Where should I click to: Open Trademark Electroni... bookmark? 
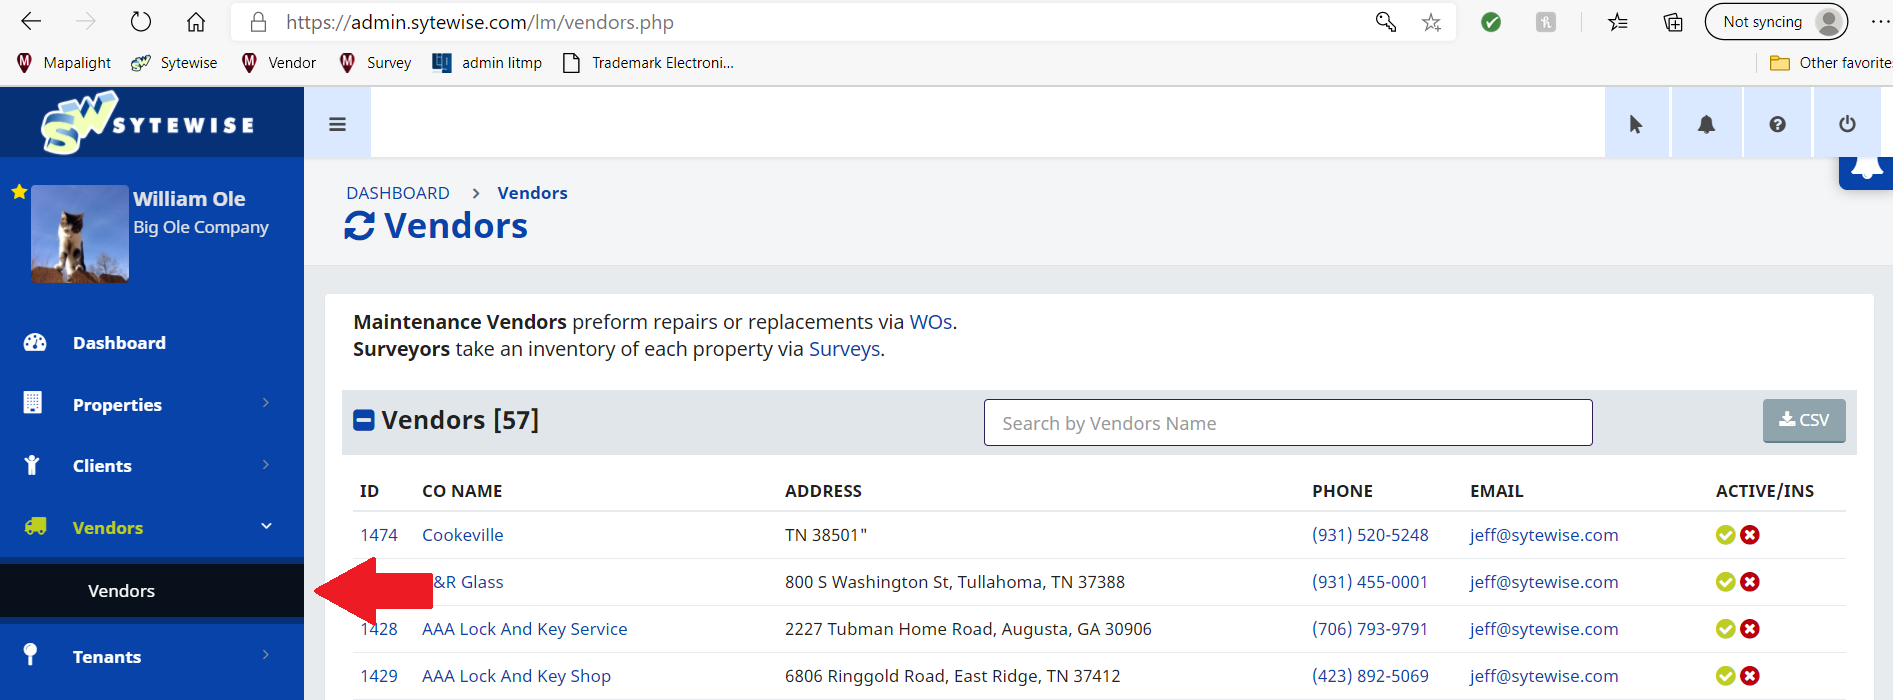tap(648, 62)
